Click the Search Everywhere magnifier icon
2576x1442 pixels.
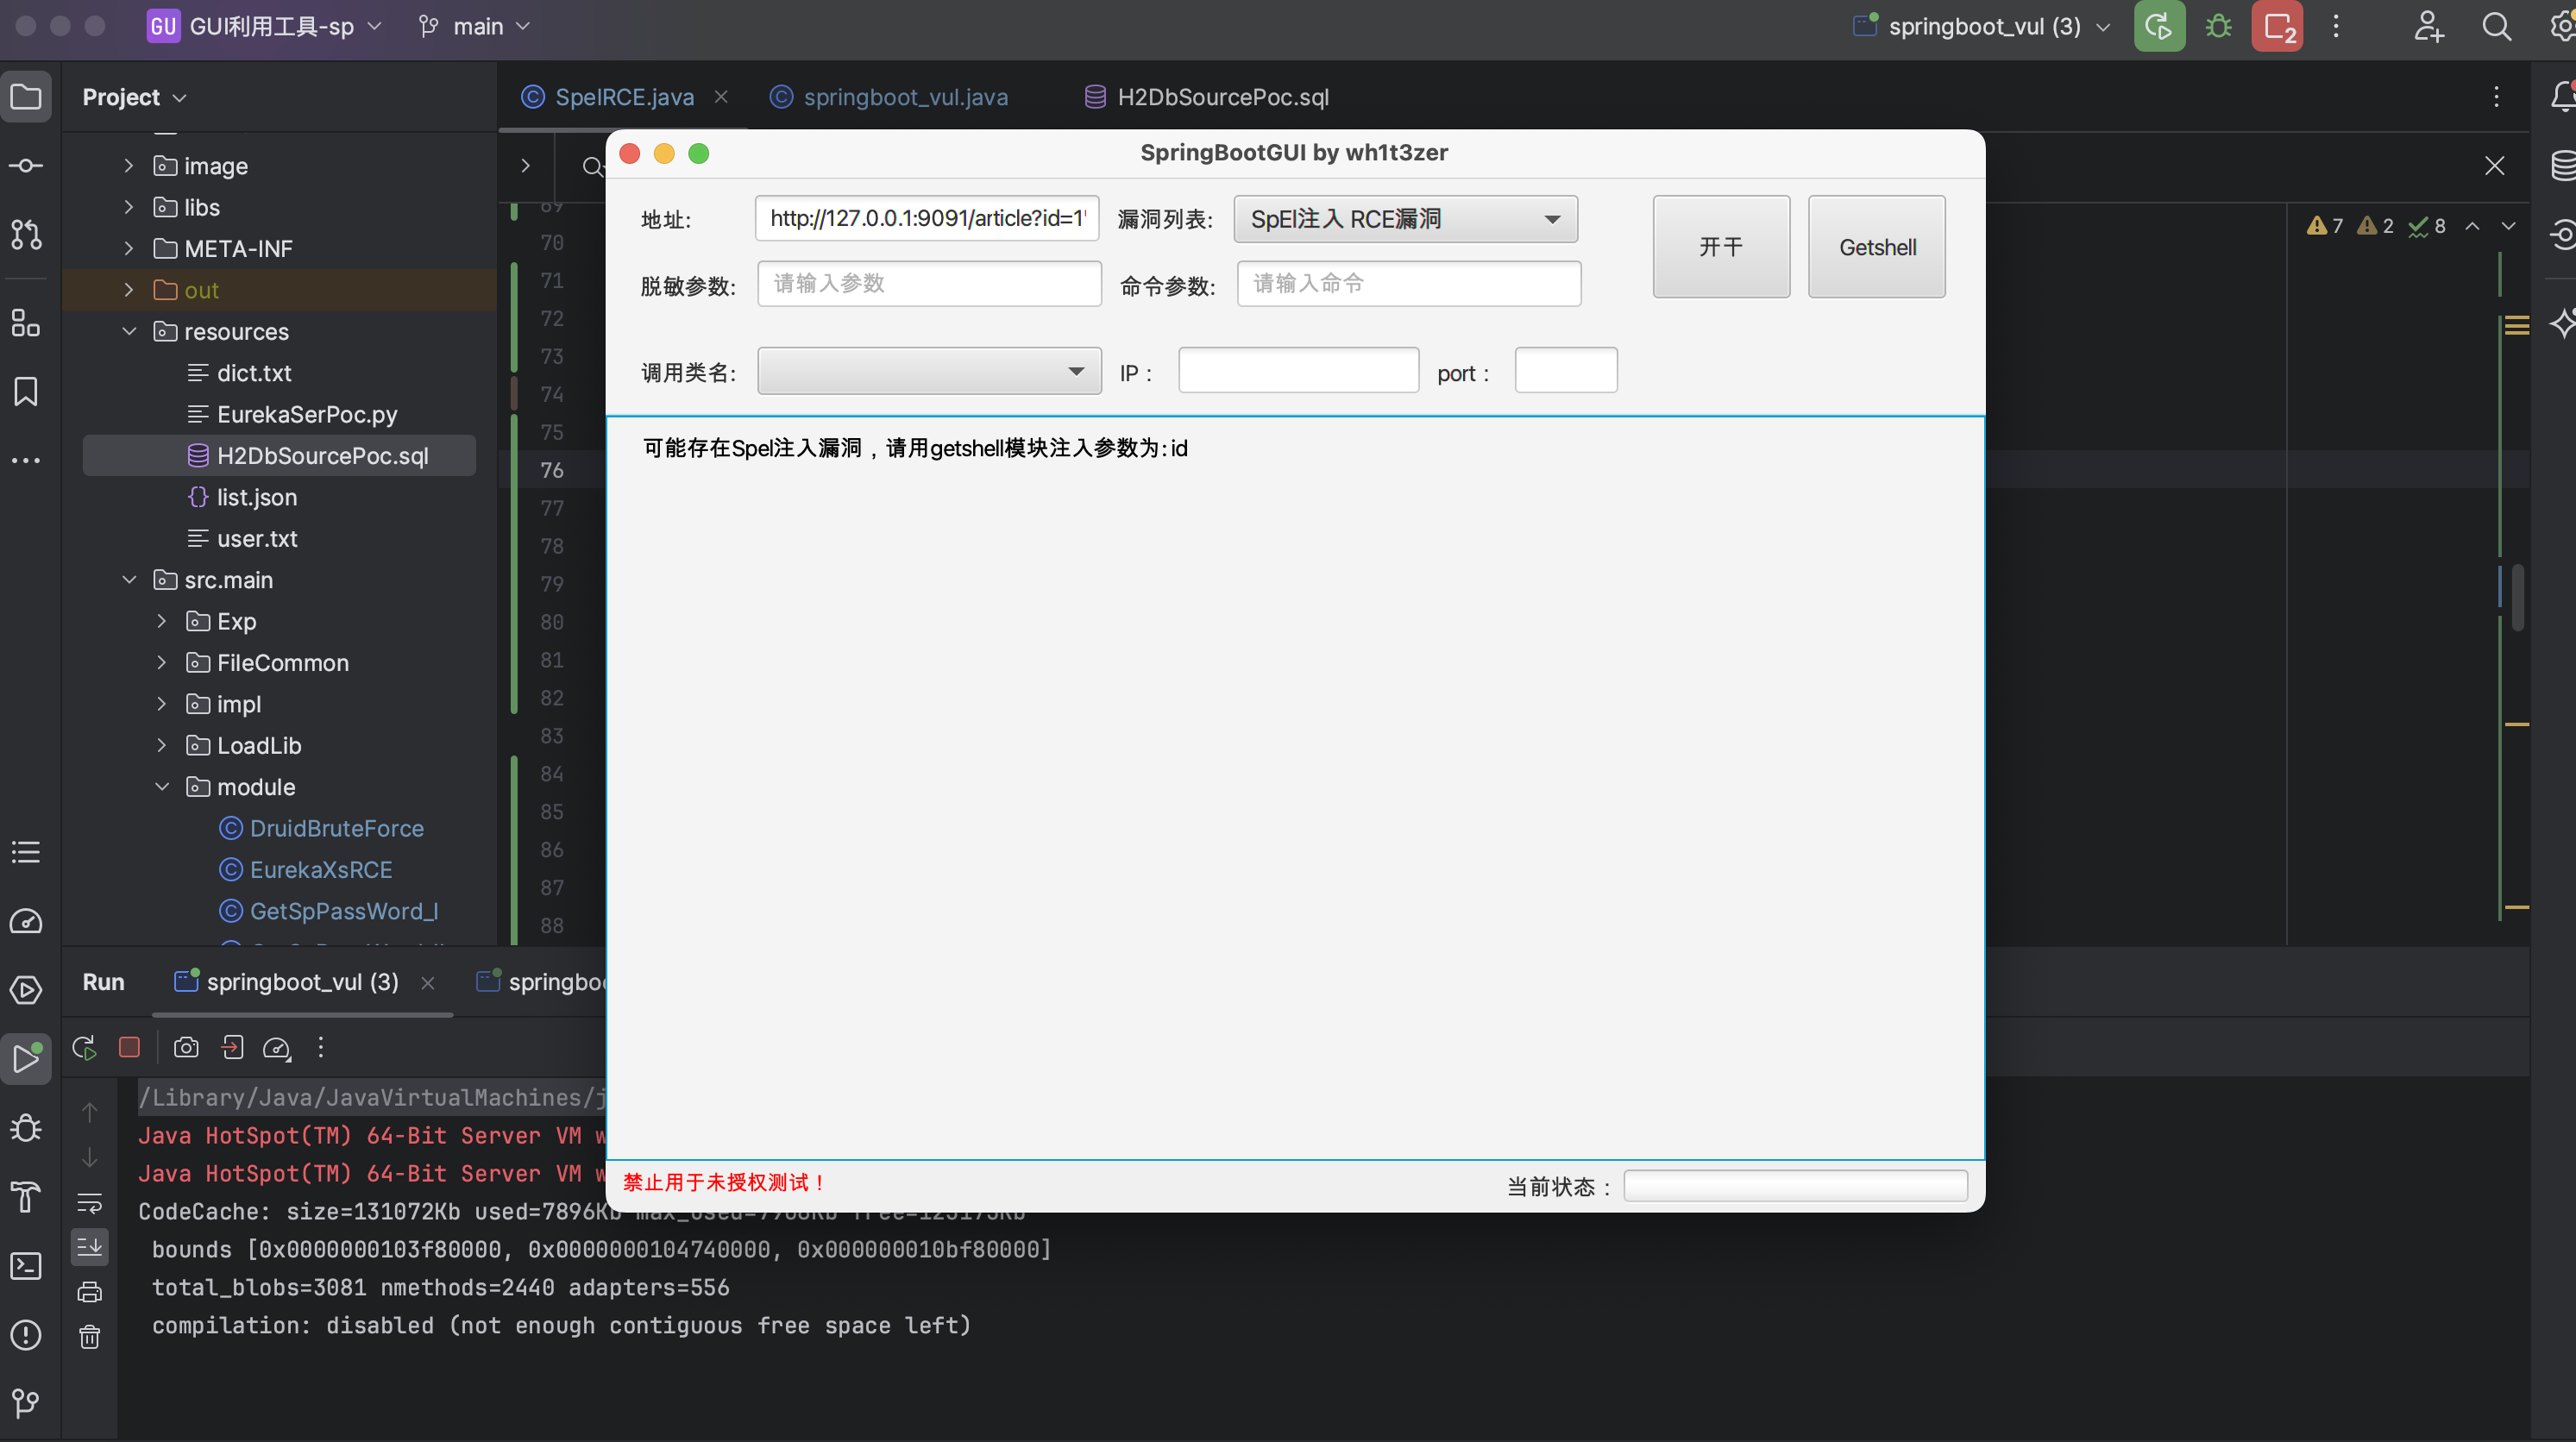(x=2496, y=26)
